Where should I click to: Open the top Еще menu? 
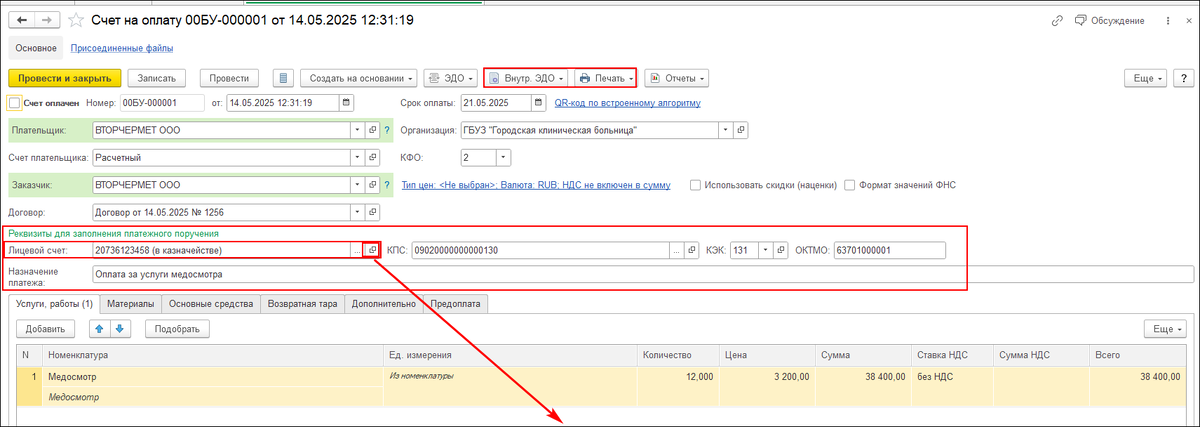point(1145,78)
